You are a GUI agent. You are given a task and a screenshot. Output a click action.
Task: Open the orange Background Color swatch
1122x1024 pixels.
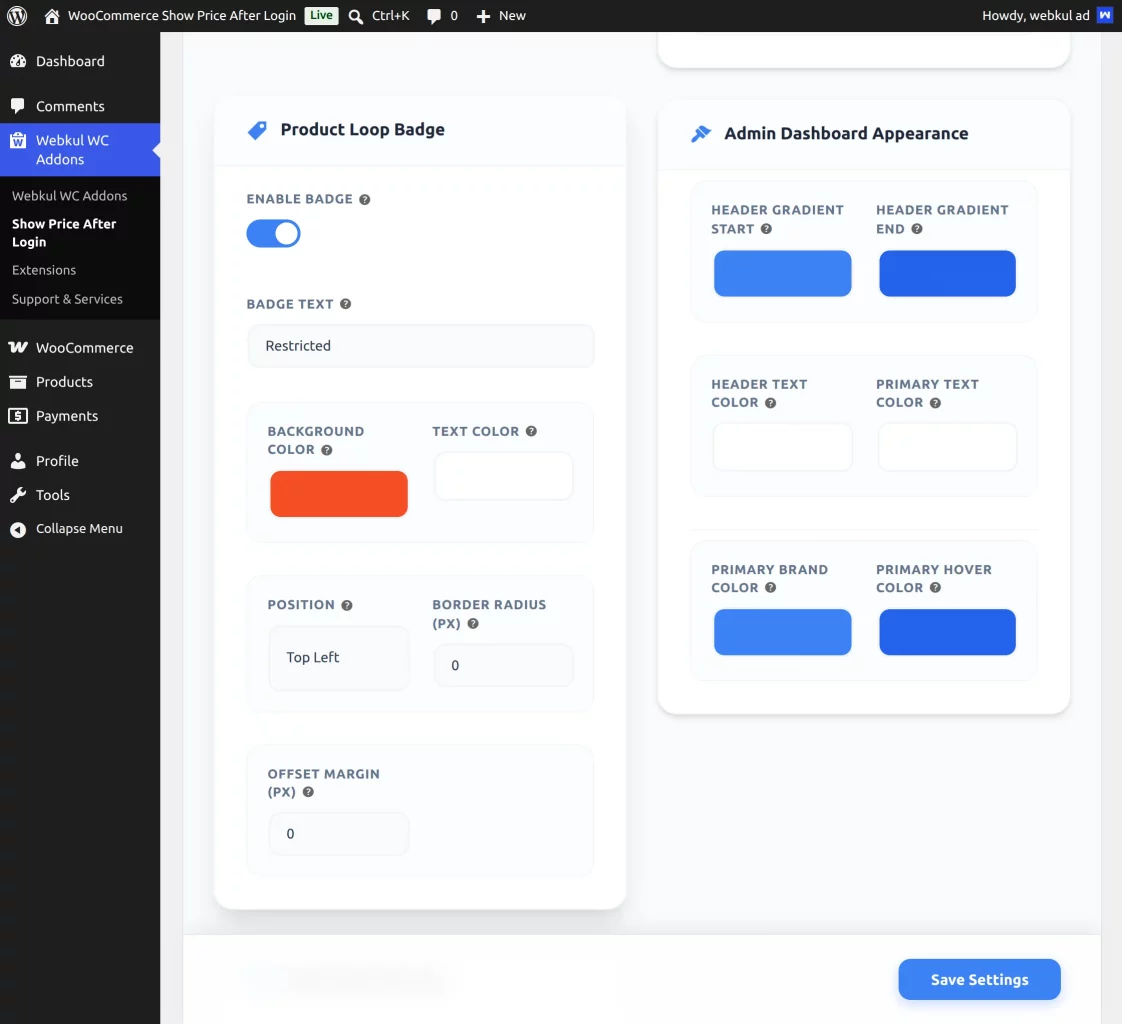point(339,494)
